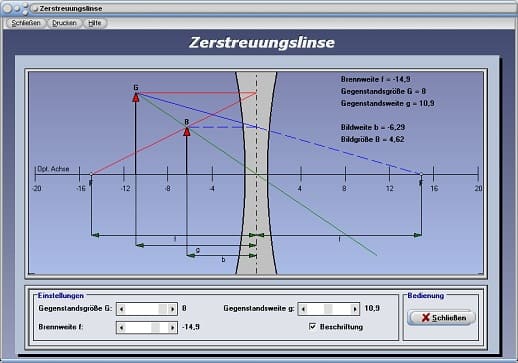The image size is (518, 363).
Task: Open the Drucken menu item
Action: click(64, 23)
